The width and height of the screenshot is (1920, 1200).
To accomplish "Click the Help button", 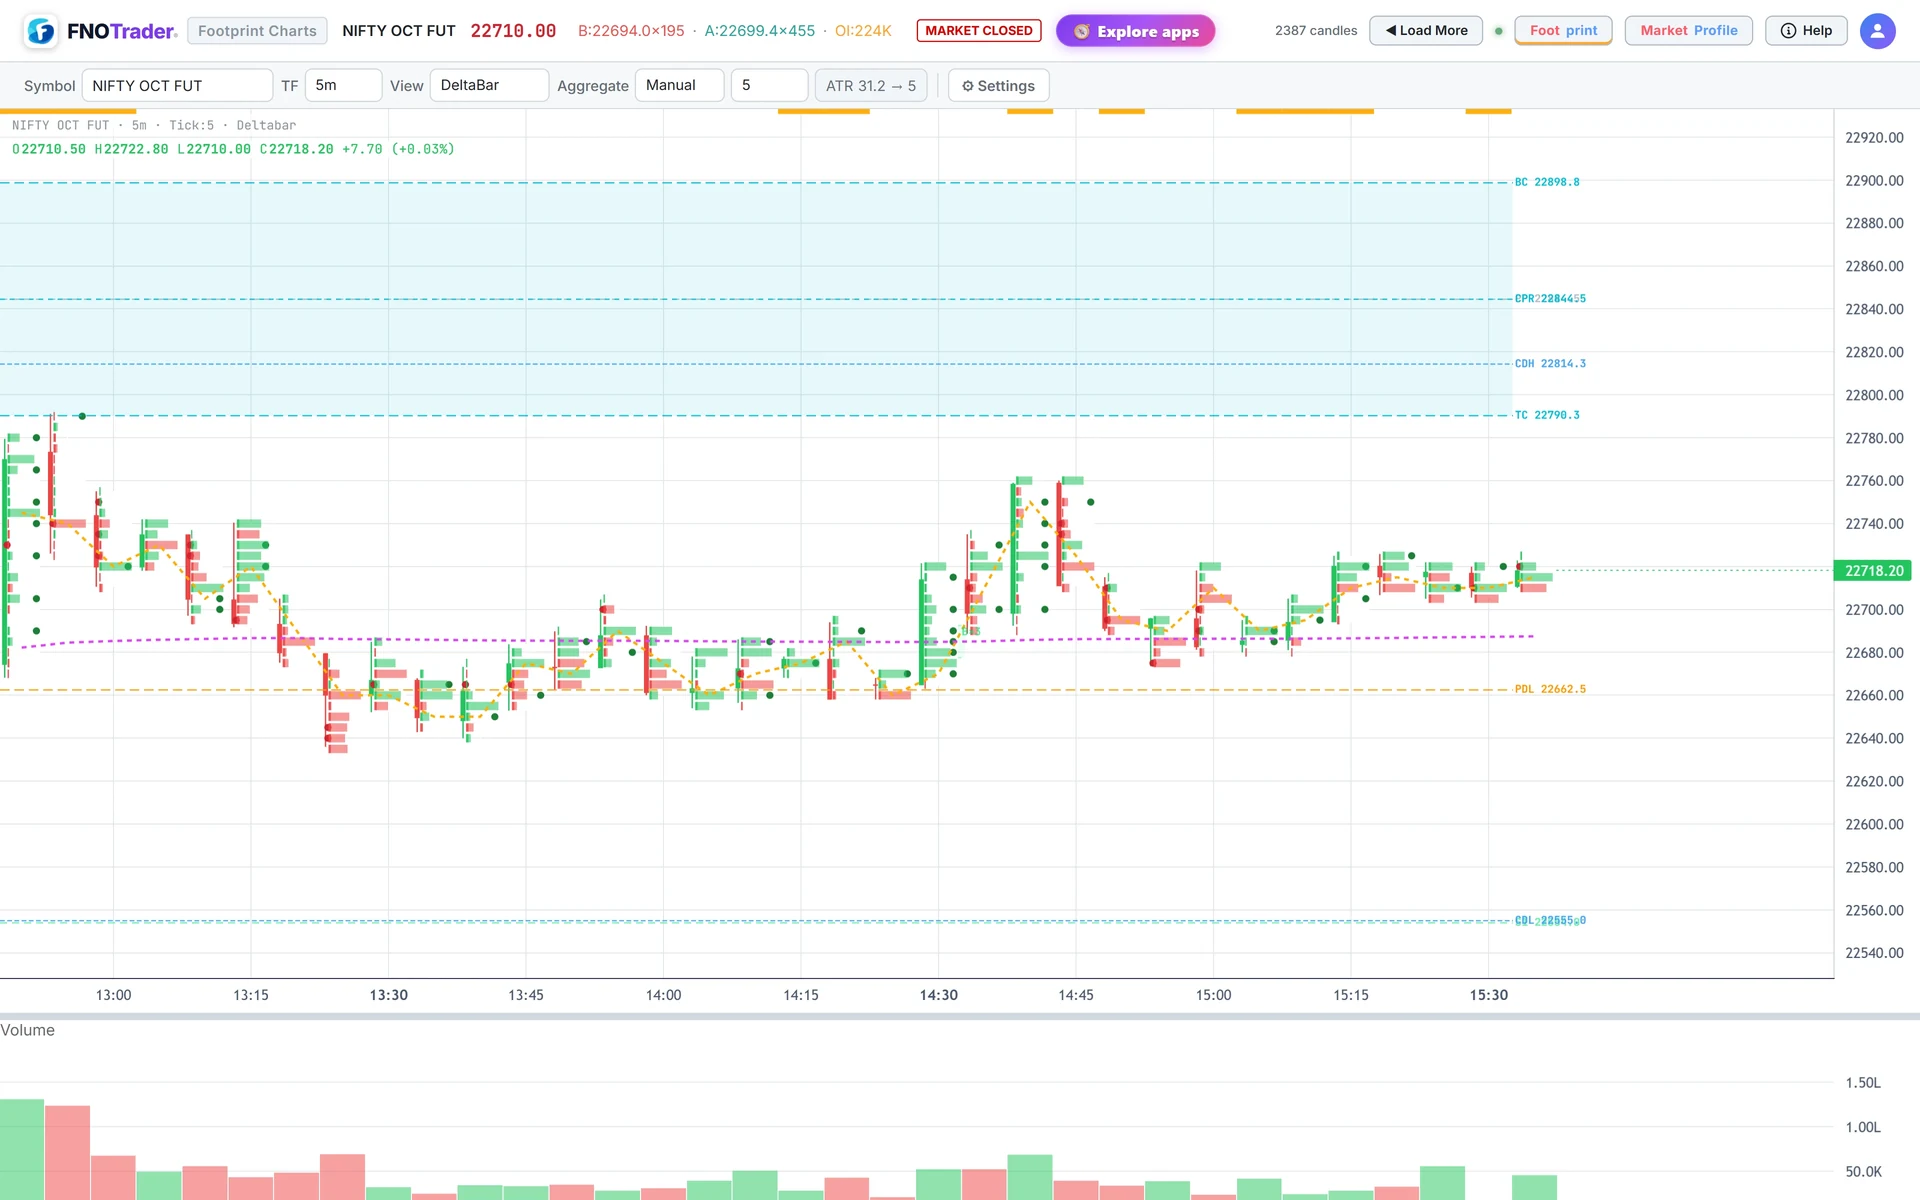I will point(1806,31).
